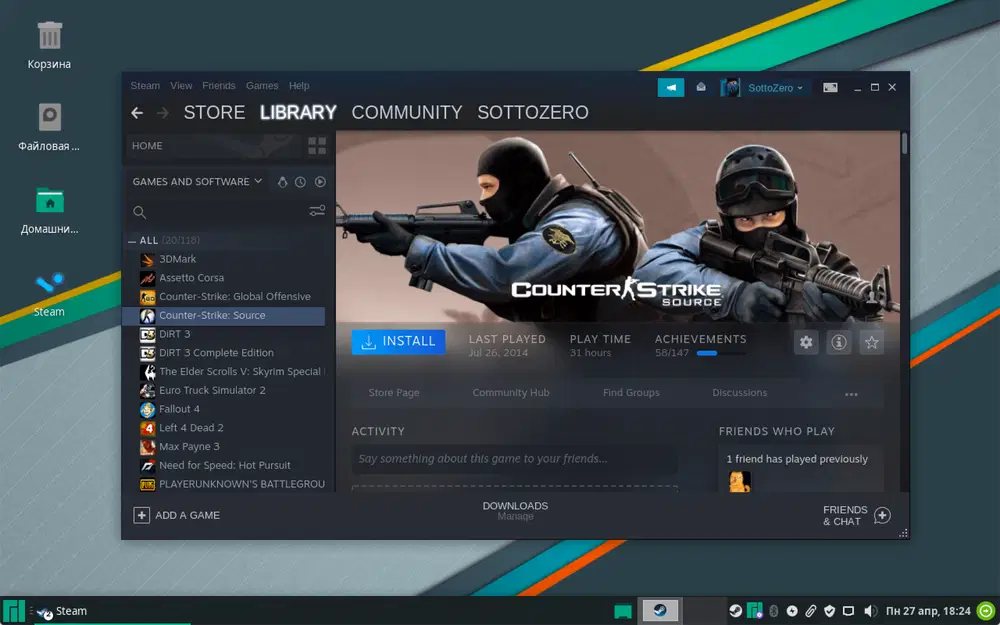Click the activity say something field
This screenshot has width=1000, height=625.
click(514, 459)
